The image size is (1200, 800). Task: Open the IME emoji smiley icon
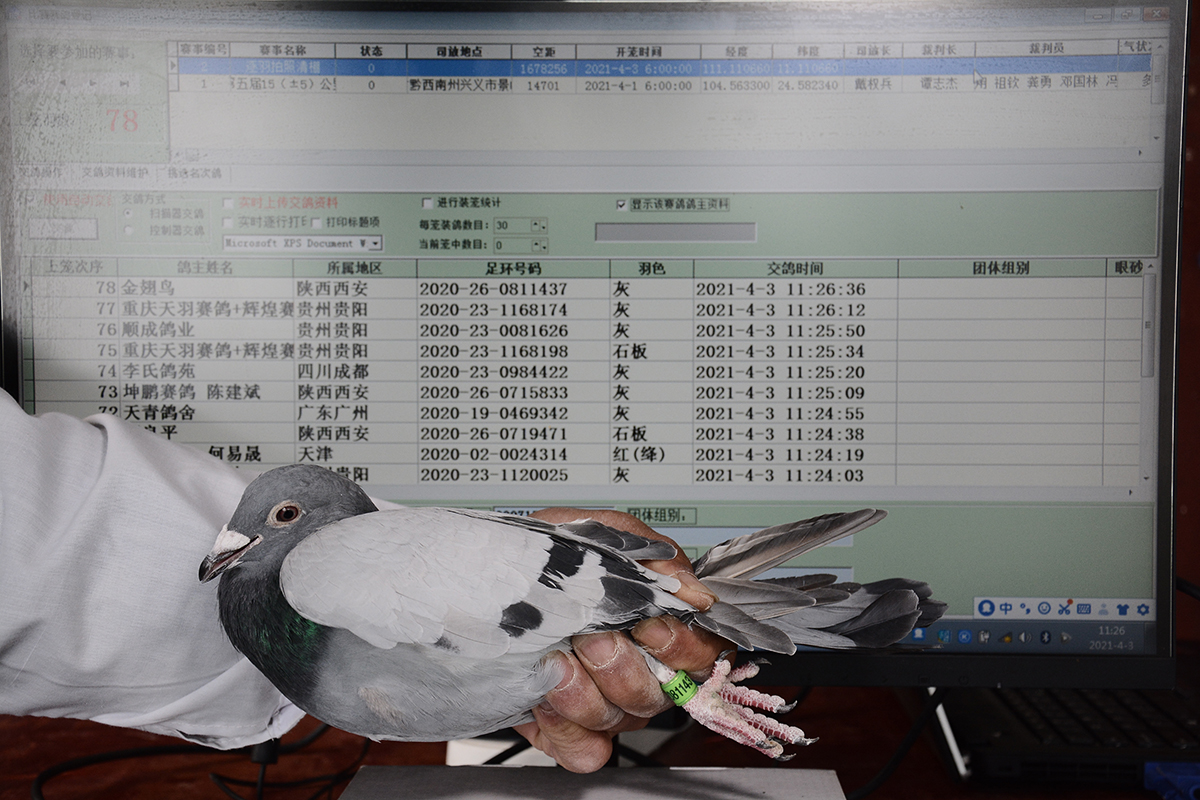click(x=1044, y=608)
